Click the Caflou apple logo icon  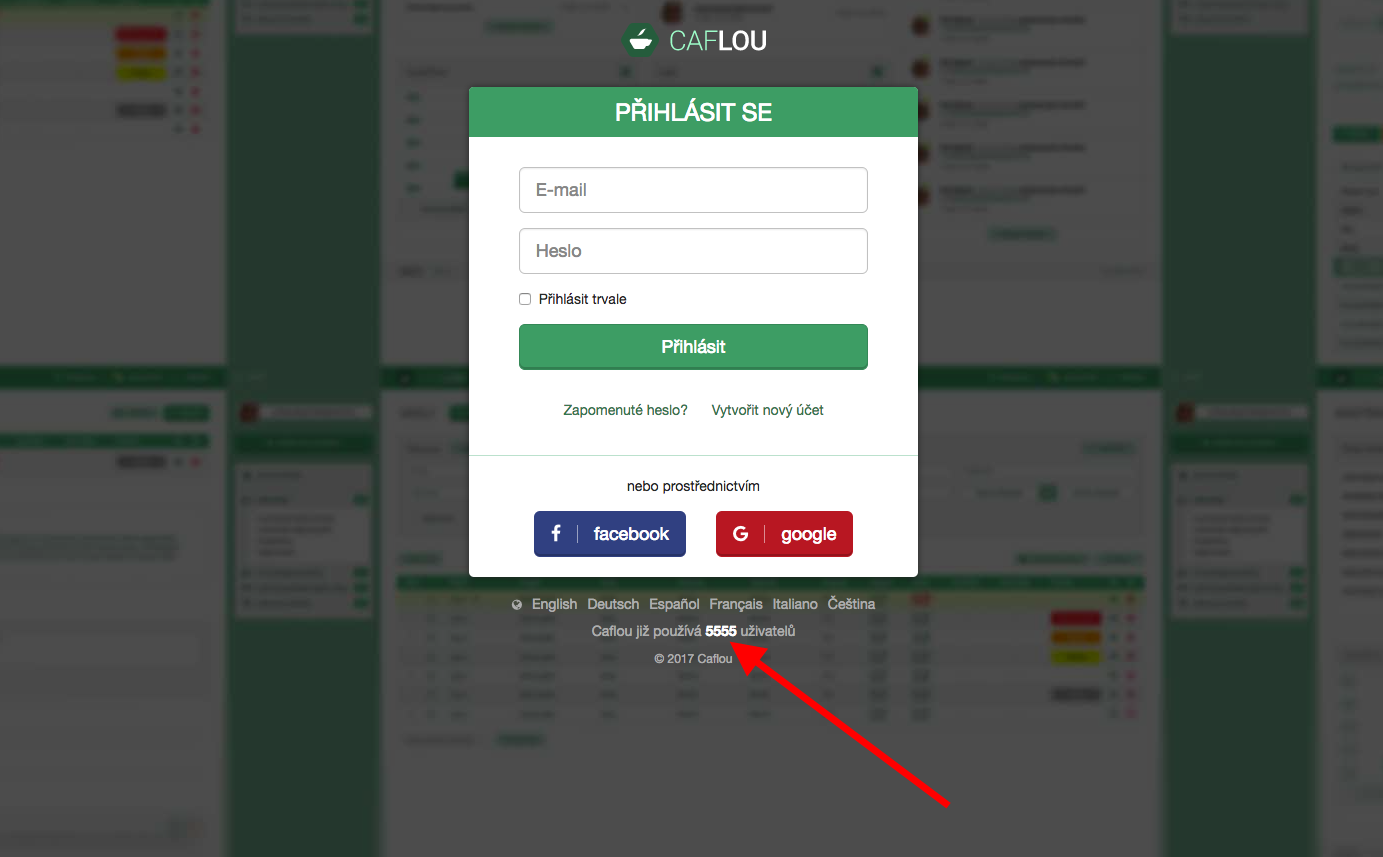coord(639,40)
